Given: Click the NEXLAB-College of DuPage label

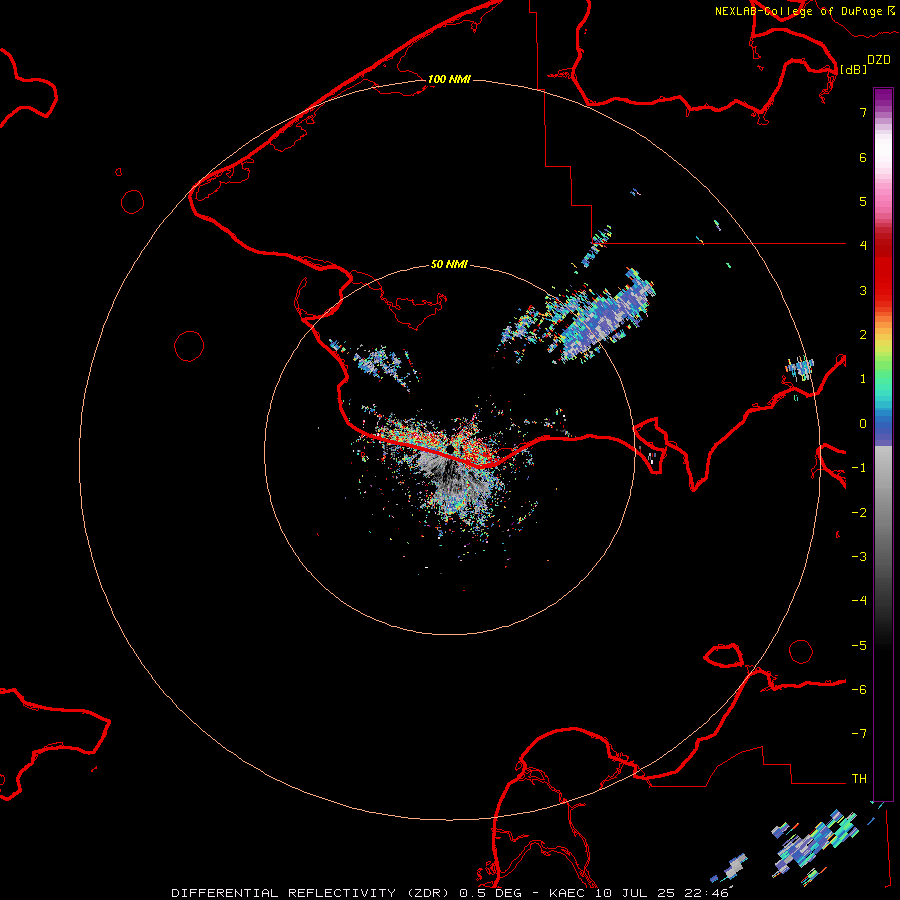Looking at the screenshot, I should tap(804, 11).
